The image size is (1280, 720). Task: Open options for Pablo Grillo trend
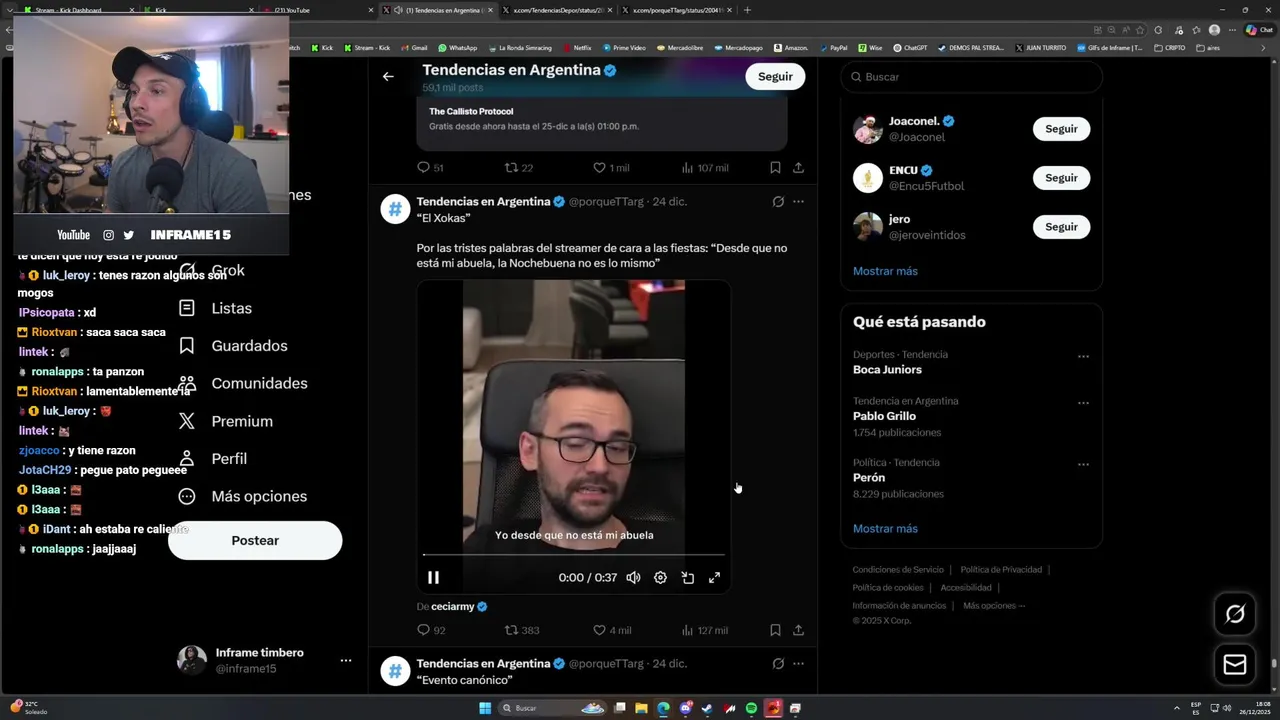[x=1083, y=403]
